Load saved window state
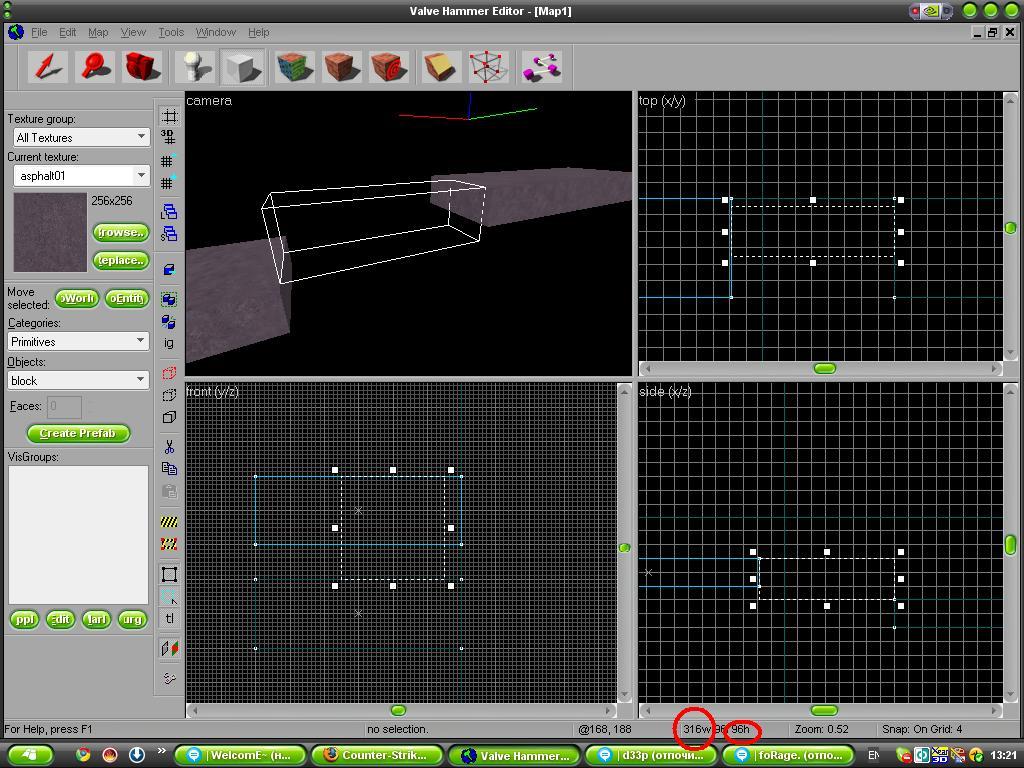This screenshot has width=1024, height=768. point(169,212)
